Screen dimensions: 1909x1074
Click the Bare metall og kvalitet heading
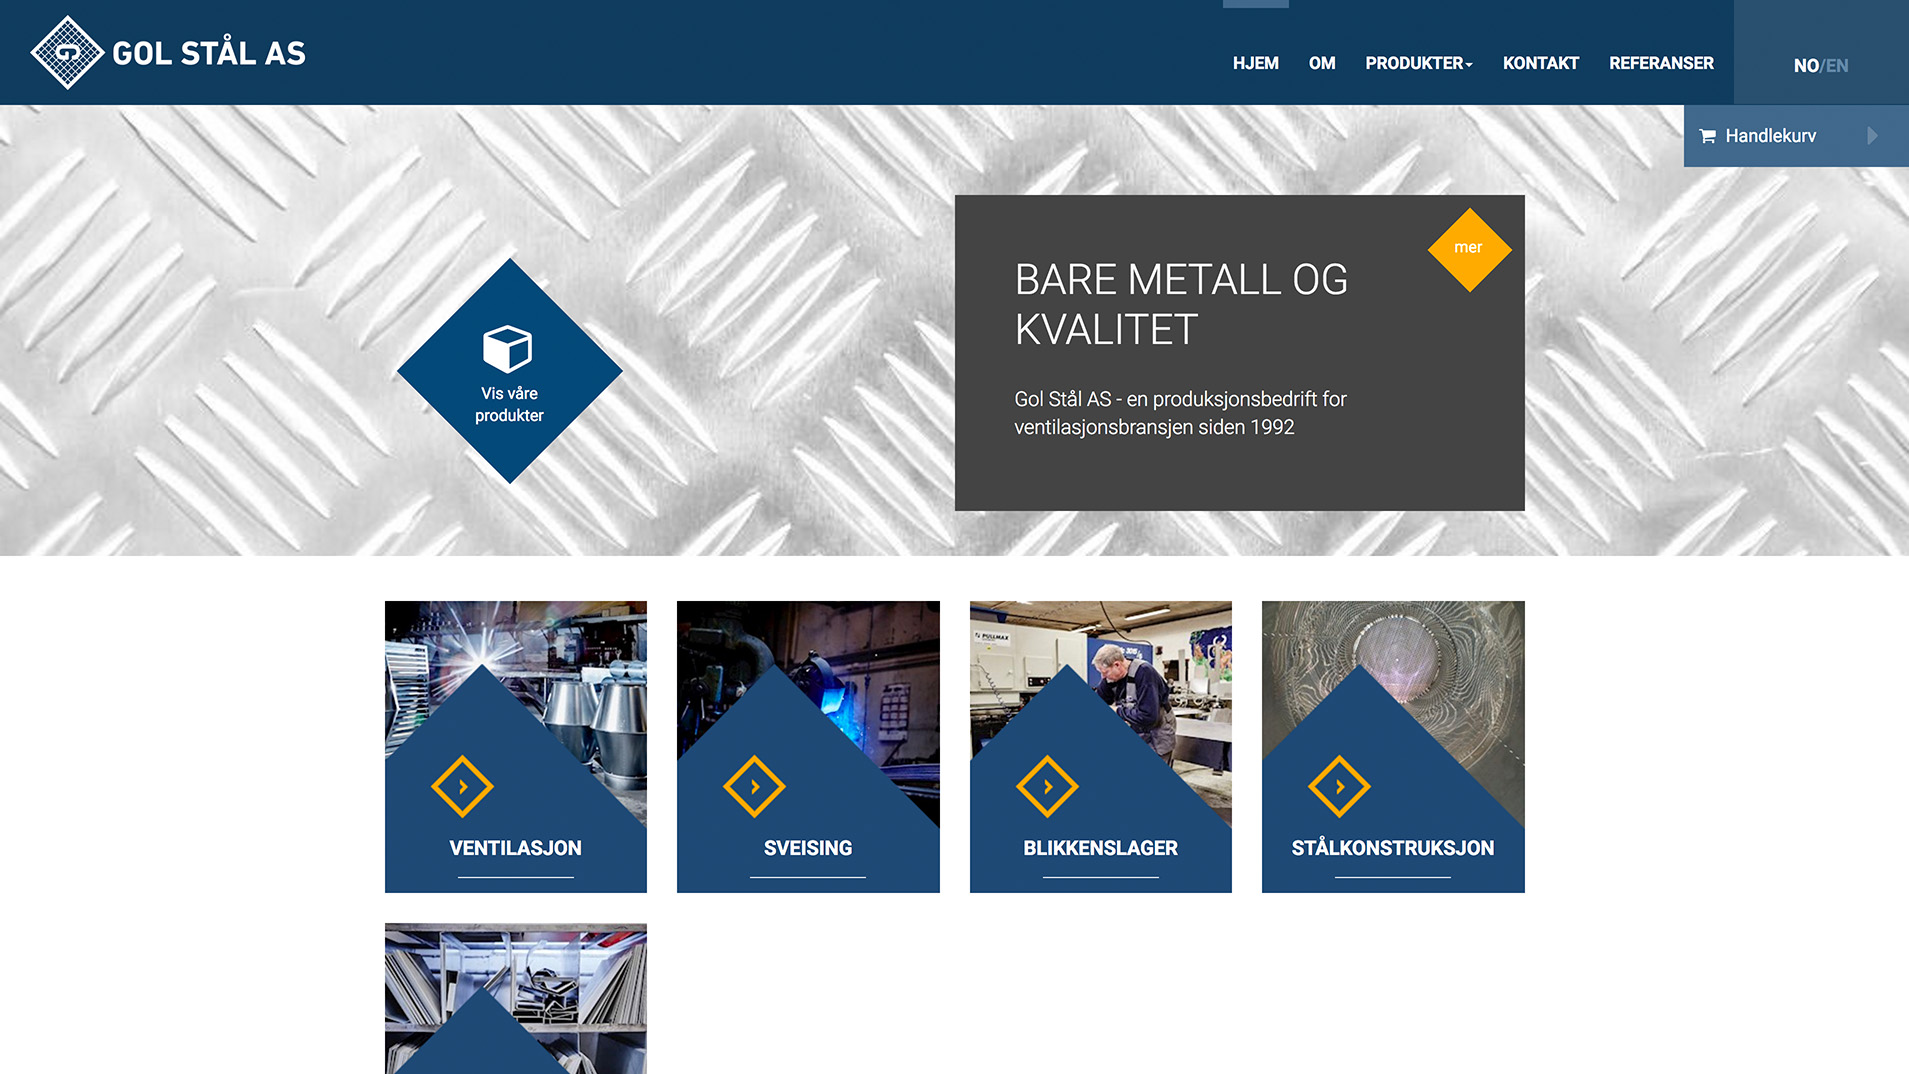(1181, 304)
